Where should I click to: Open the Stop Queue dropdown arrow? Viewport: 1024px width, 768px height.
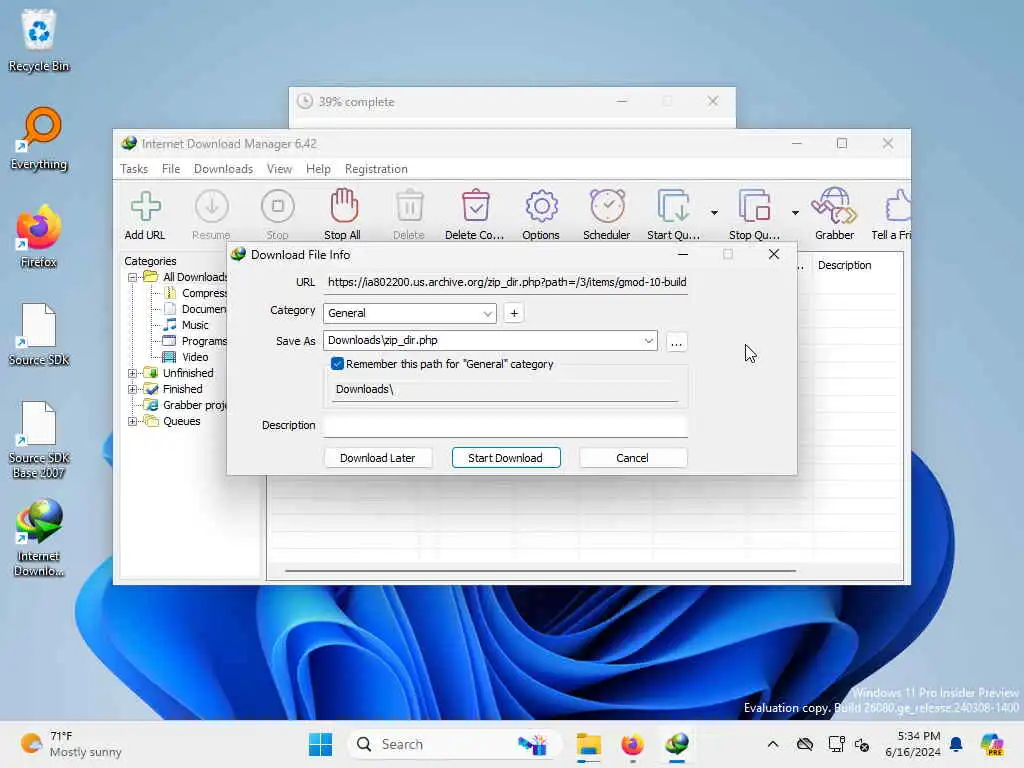point(795,213)
